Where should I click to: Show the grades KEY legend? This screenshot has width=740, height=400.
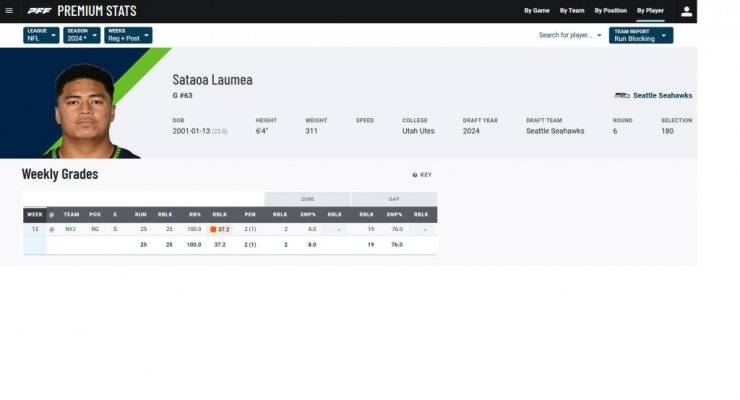[422, 175]
